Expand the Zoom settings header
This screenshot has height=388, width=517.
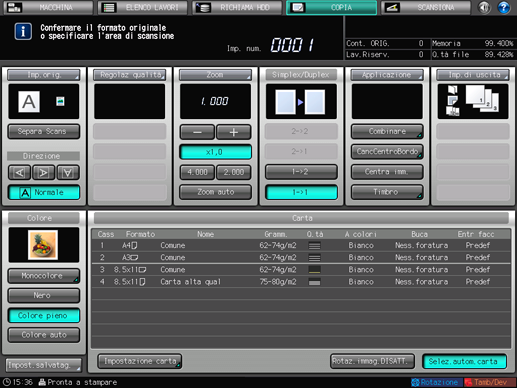tap(215, 75)
